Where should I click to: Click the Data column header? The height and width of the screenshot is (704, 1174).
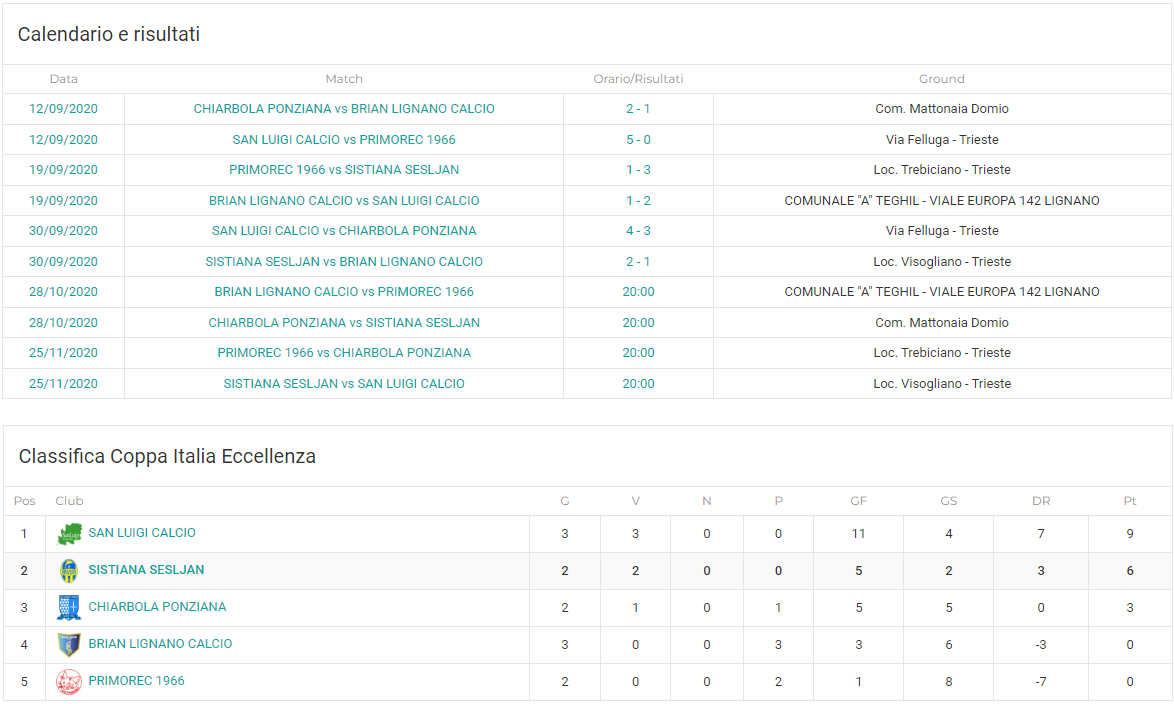coord(64,79)
